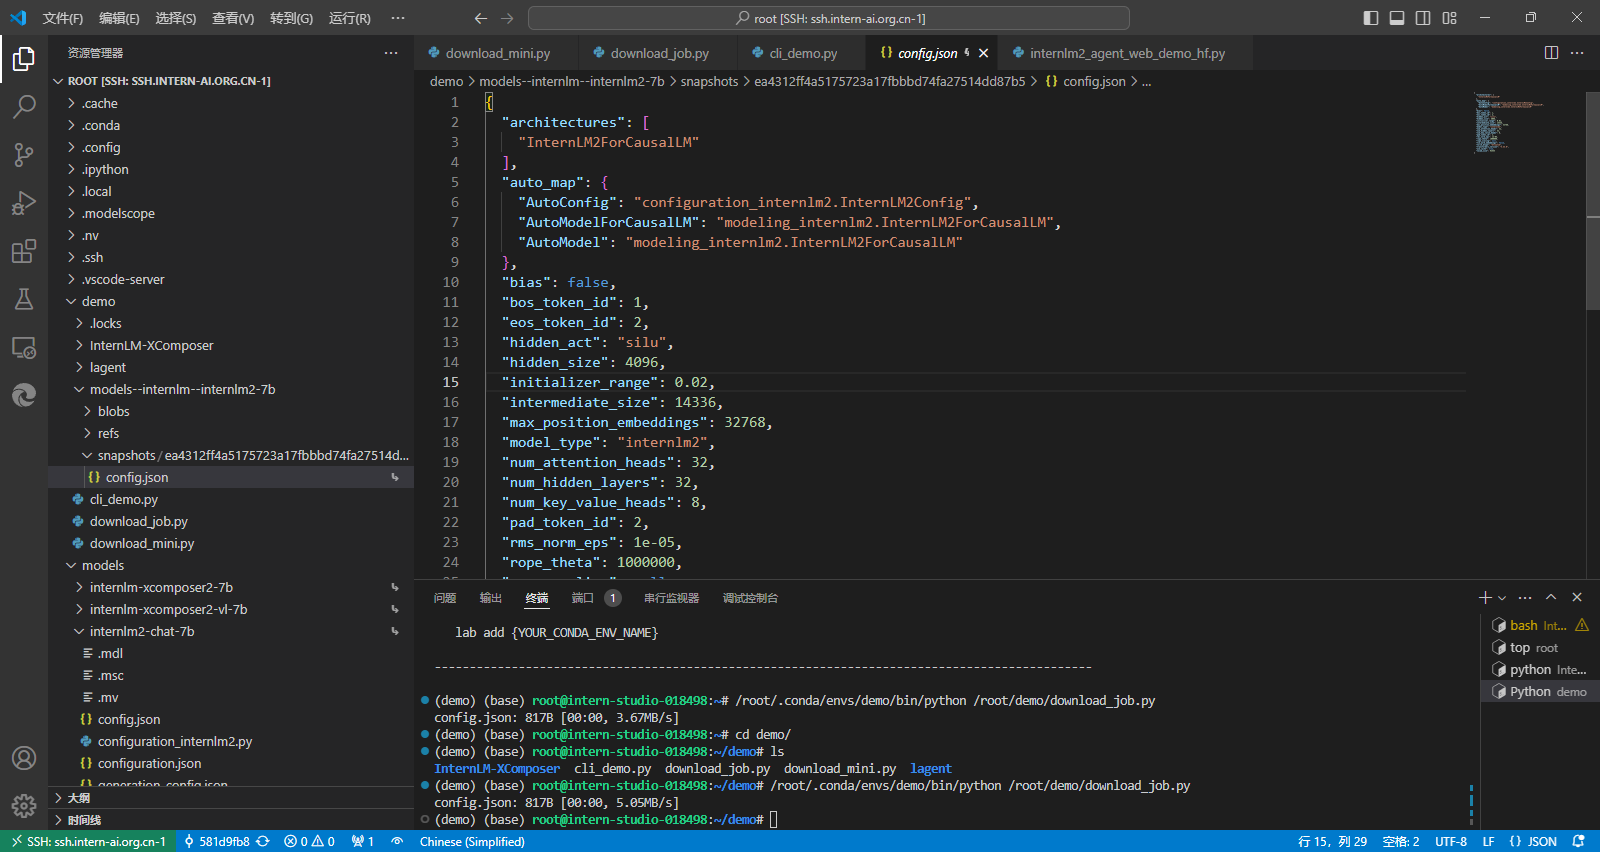Switch to the cli_demo.py editor tab
1600x852 pixels.
click(x=803, y=53)
